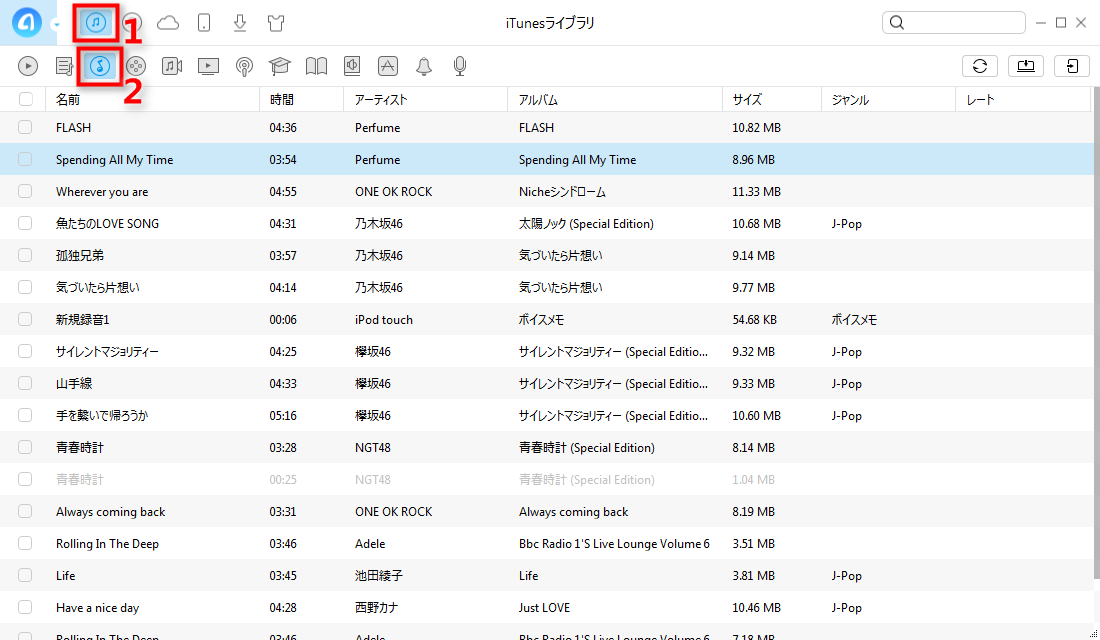Click genre cell ボイスメモ
This screenshot has width=1100, height=640.
pyautogui.click(x=854, y=319)
